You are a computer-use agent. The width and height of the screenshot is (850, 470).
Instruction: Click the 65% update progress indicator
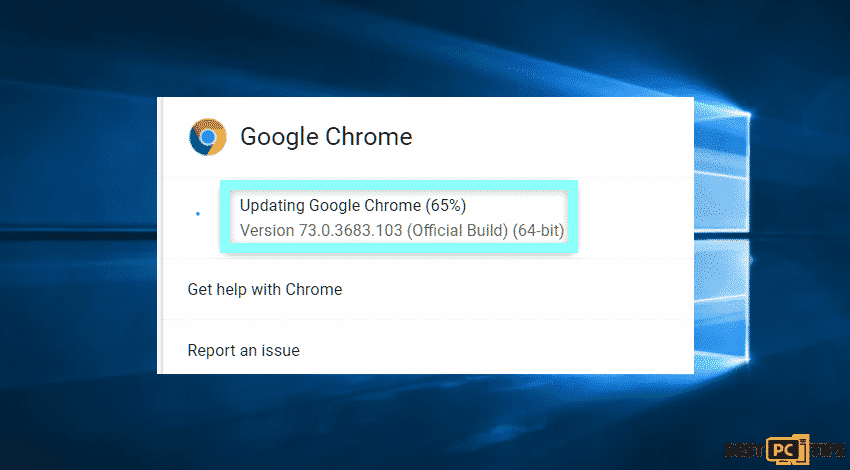[x=446, y=205]
